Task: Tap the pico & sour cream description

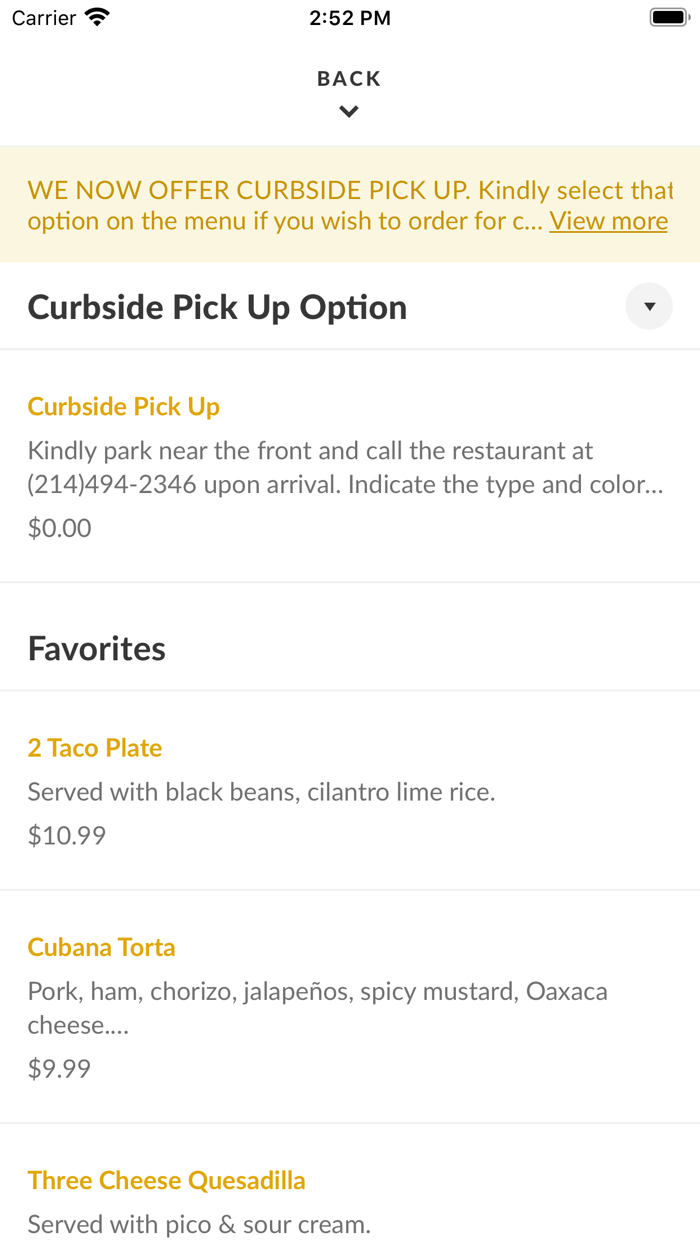Action: click(x=198, y=1224)
